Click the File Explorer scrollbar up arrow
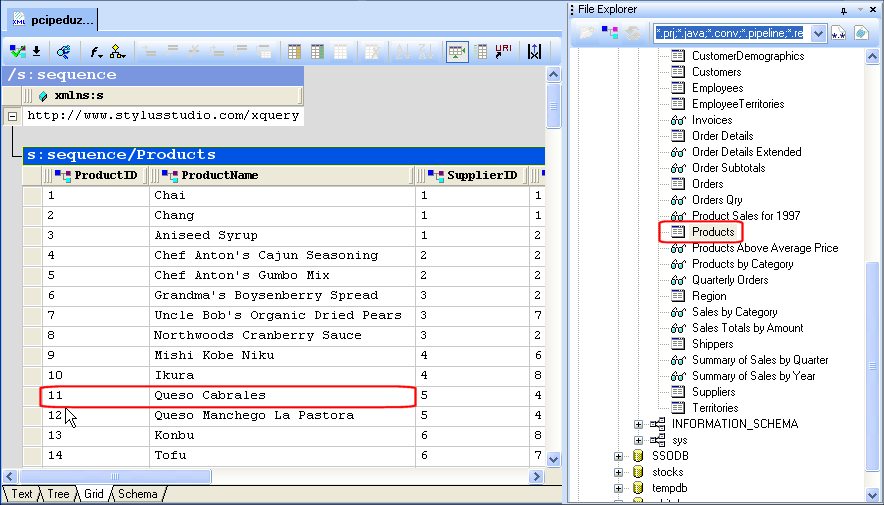884x505 pixels. coord(872,56)
